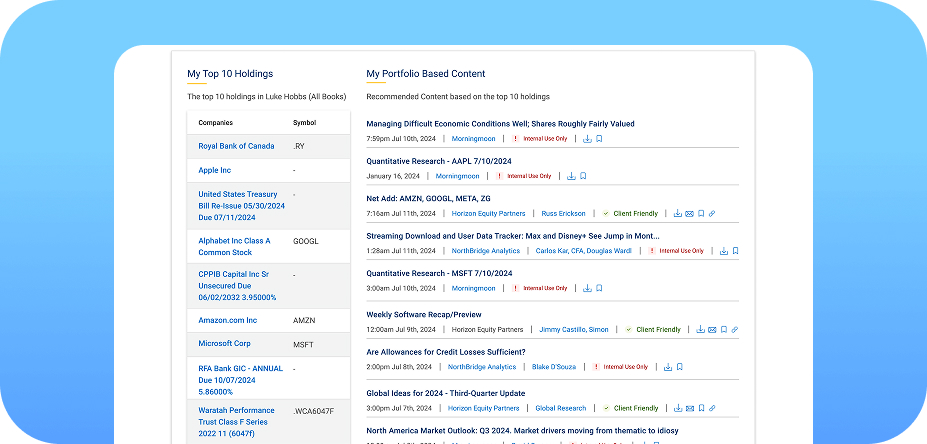927x444 pixels.
Task: Open CPPIB Capital Inc Sr Unsecured holding
Action: pos(237,286)
